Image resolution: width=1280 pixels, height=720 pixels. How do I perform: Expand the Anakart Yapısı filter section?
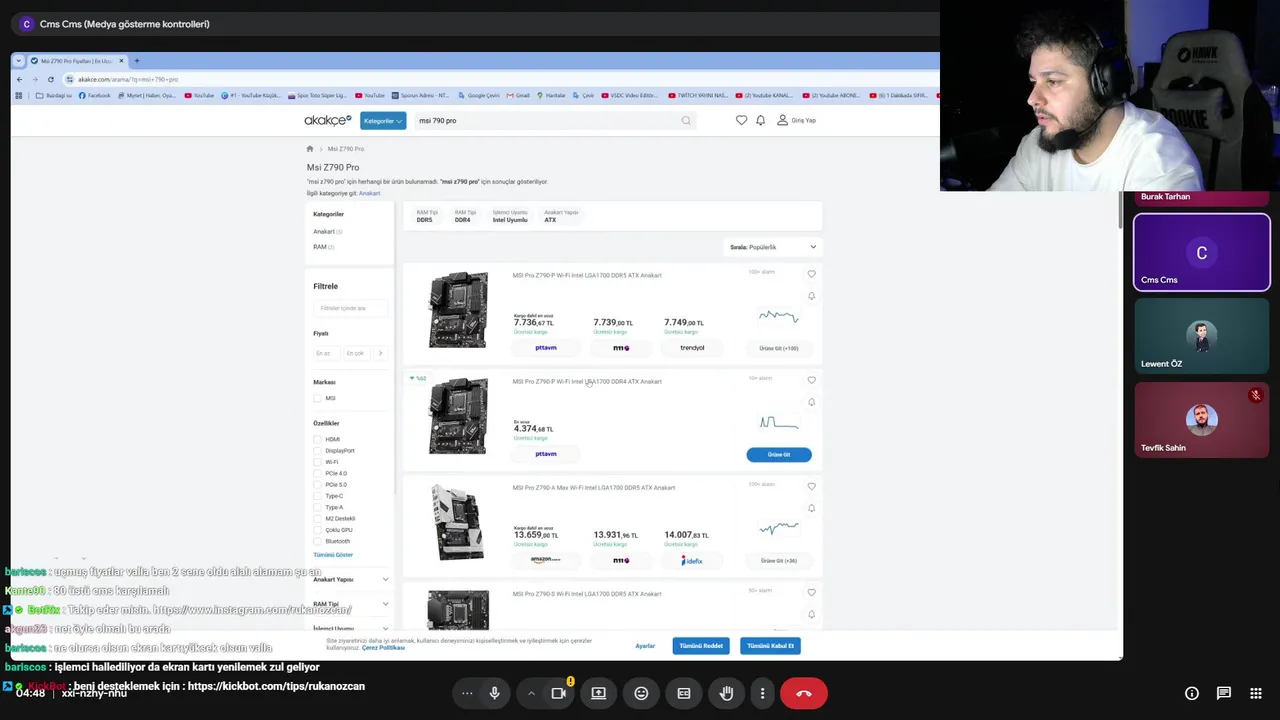(x=351, y=579)
